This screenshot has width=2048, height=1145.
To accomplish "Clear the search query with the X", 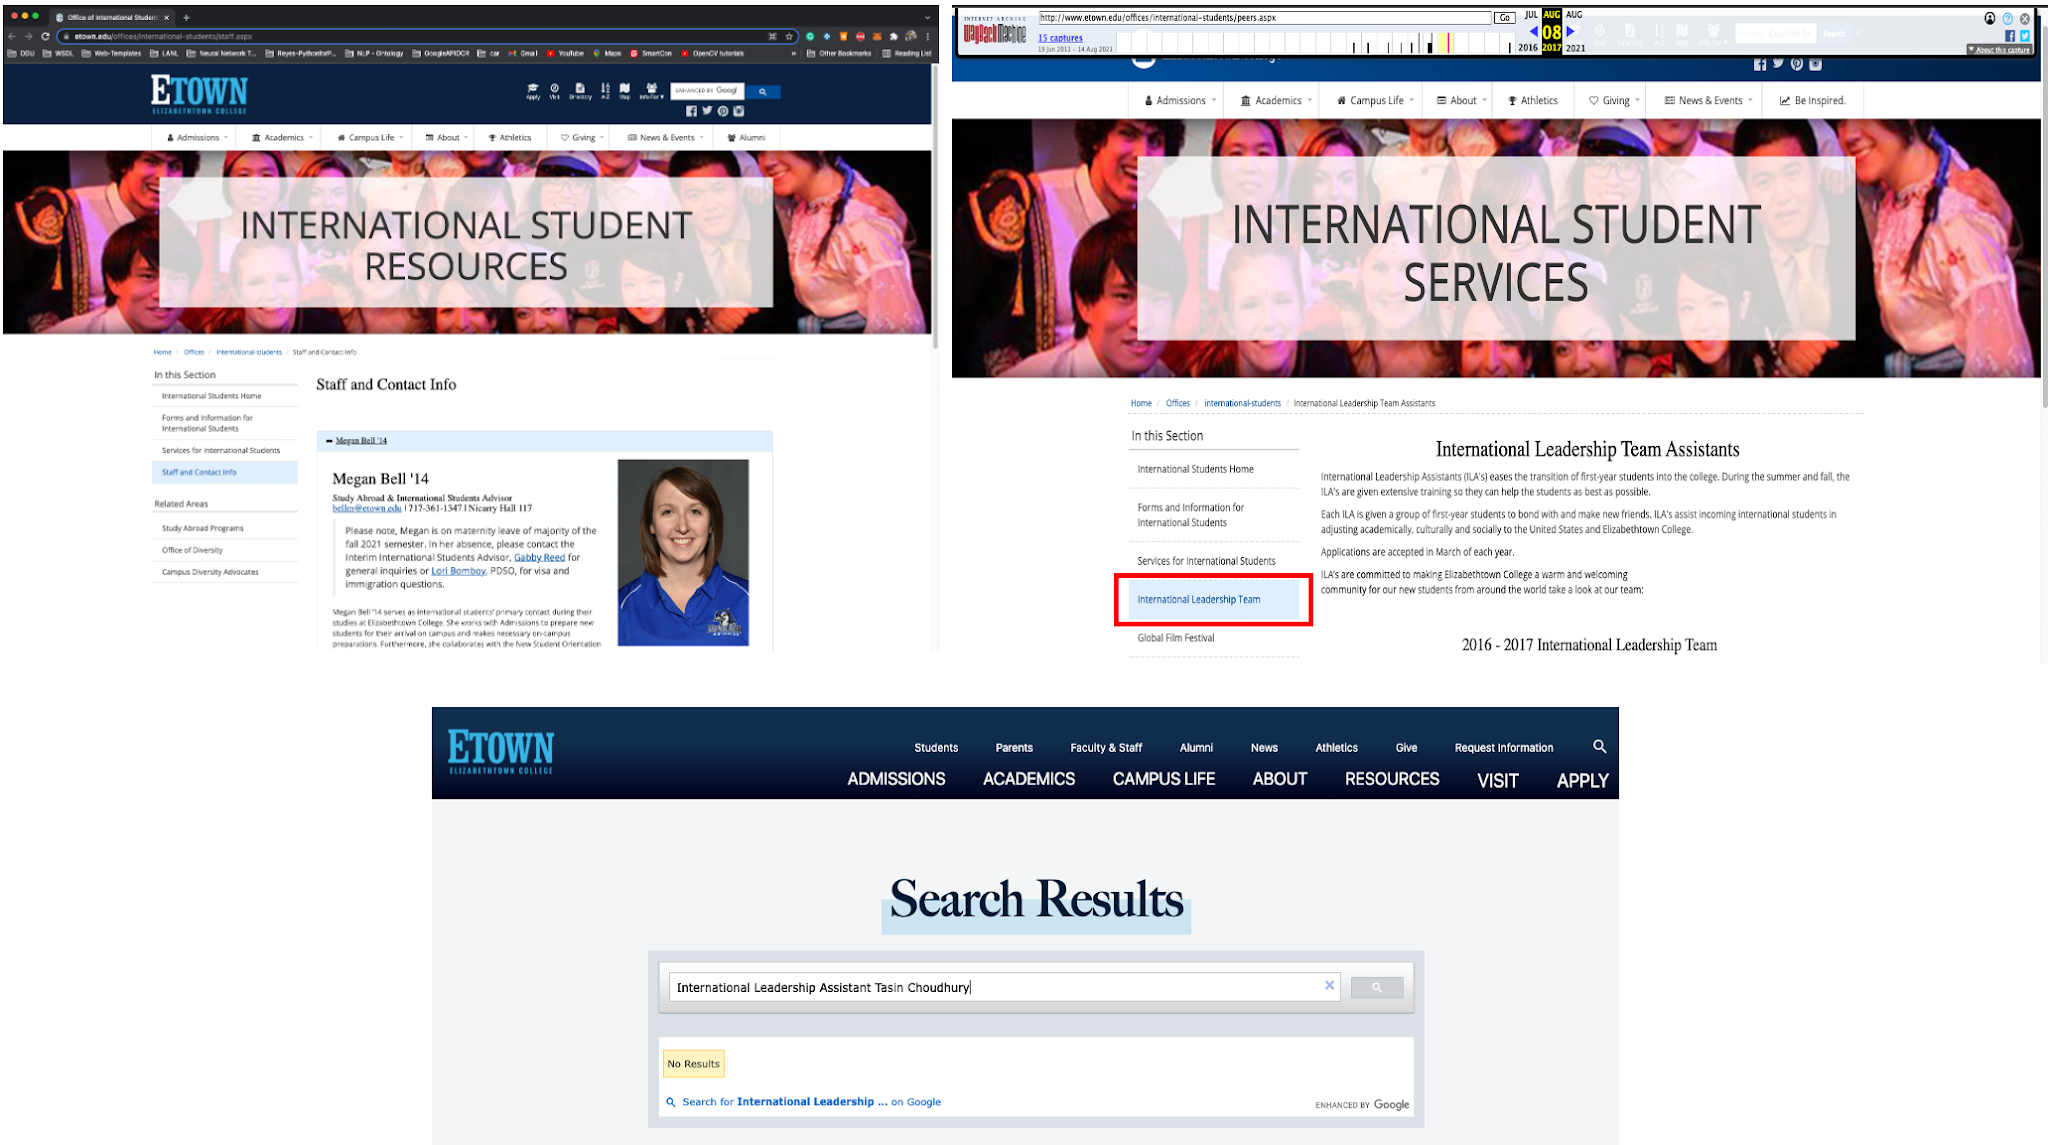I will pos(1329,985).
